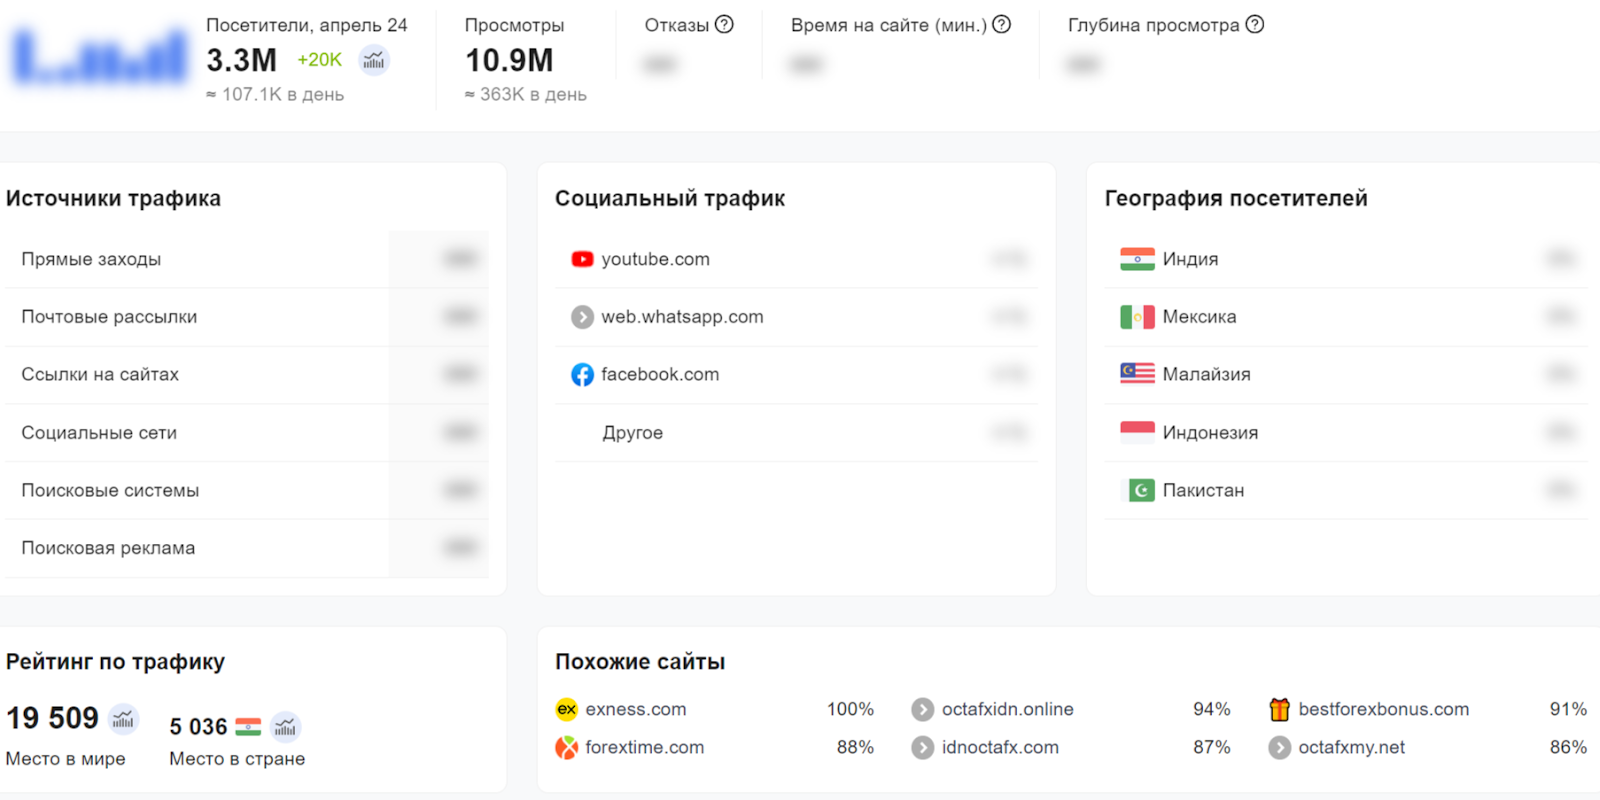Open the visitors trend chart icon
1600x800 pixels.
tap(374, 60)
